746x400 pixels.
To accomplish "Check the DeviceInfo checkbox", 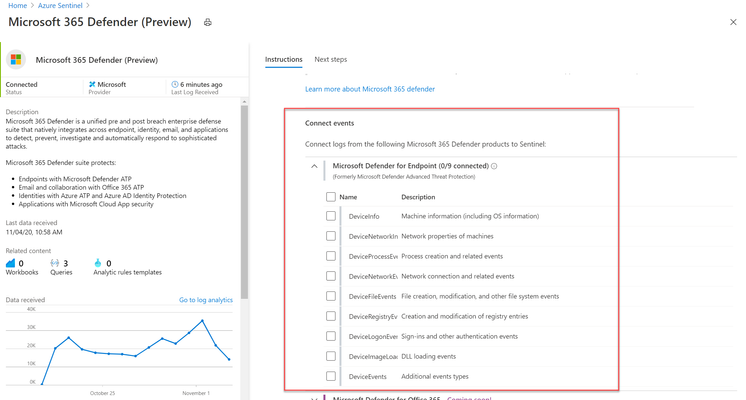I will coord(331,216).
